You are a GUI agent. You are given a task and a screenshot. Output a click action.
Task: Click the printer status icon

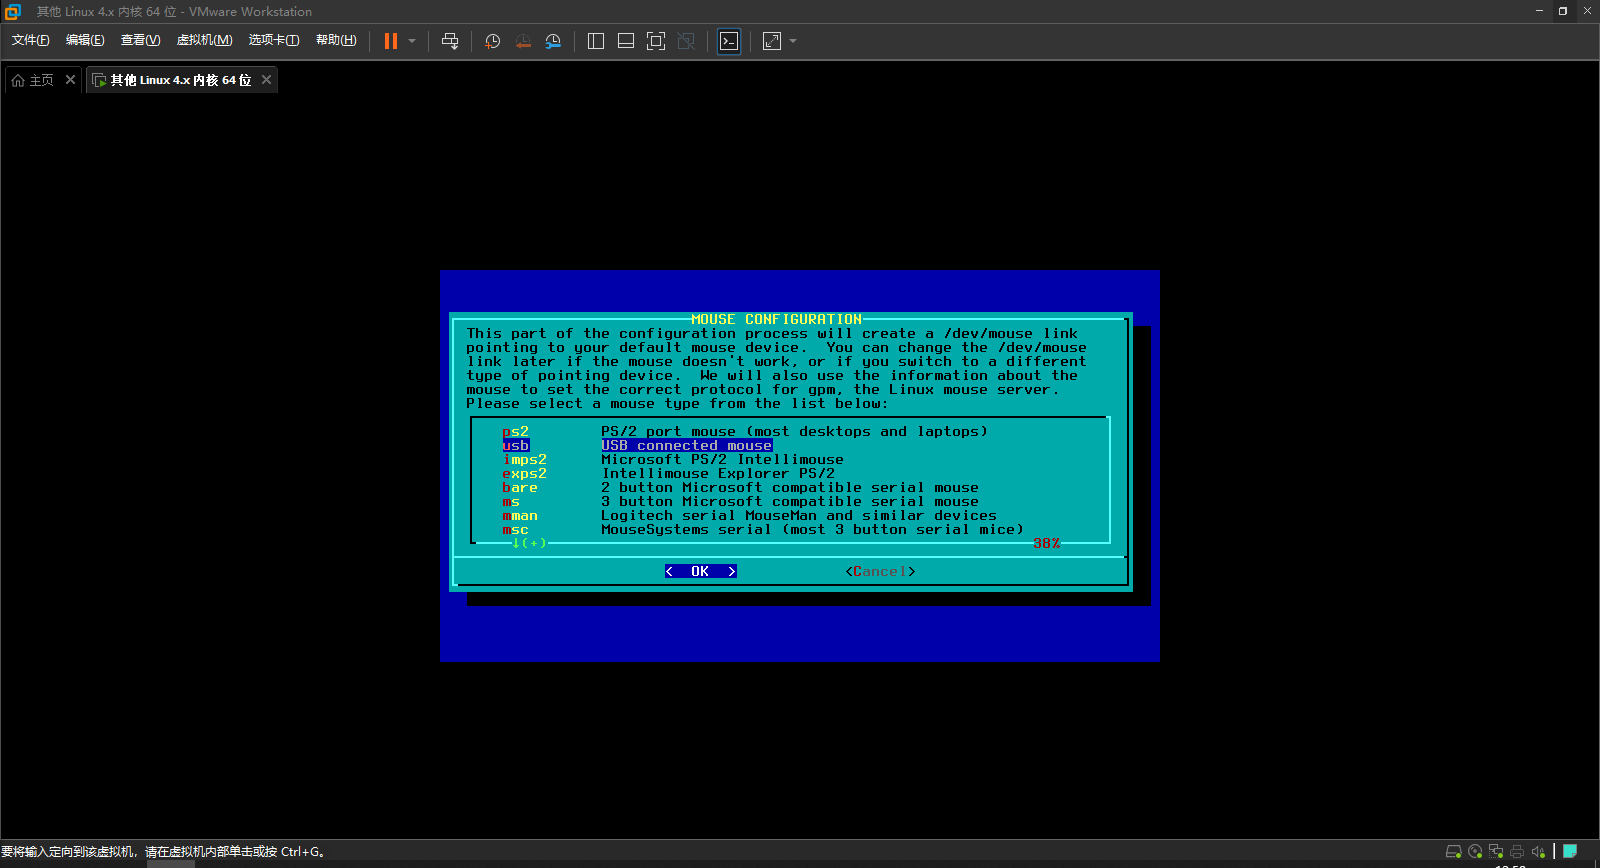tap(1517, 852)
